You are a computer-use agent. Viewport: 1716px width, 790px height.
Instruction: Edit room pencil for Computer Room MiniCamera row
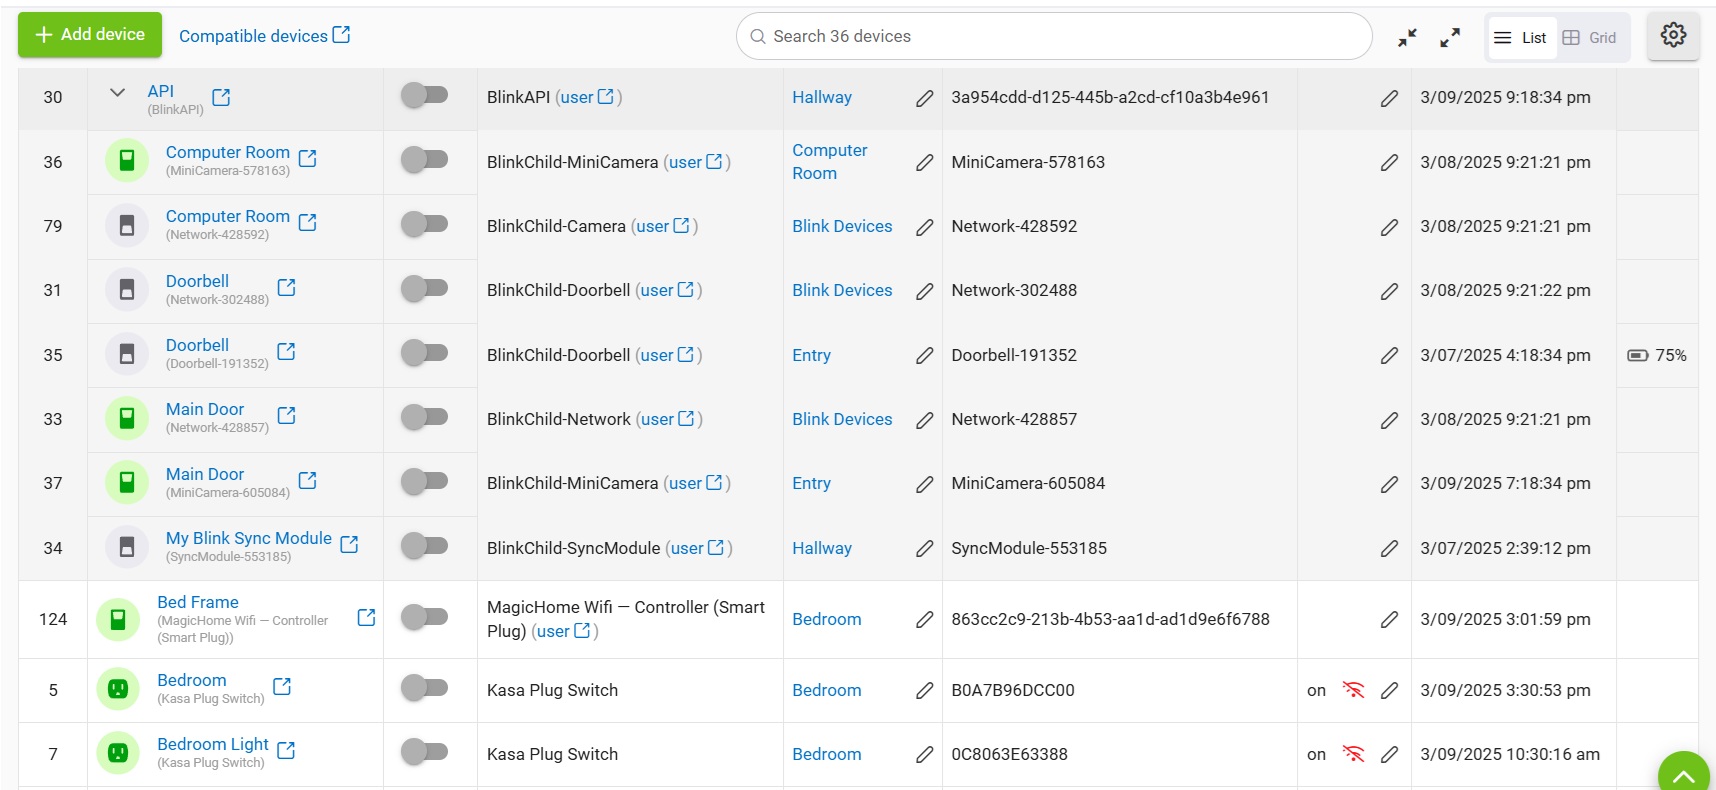click(x=924, y=162)
